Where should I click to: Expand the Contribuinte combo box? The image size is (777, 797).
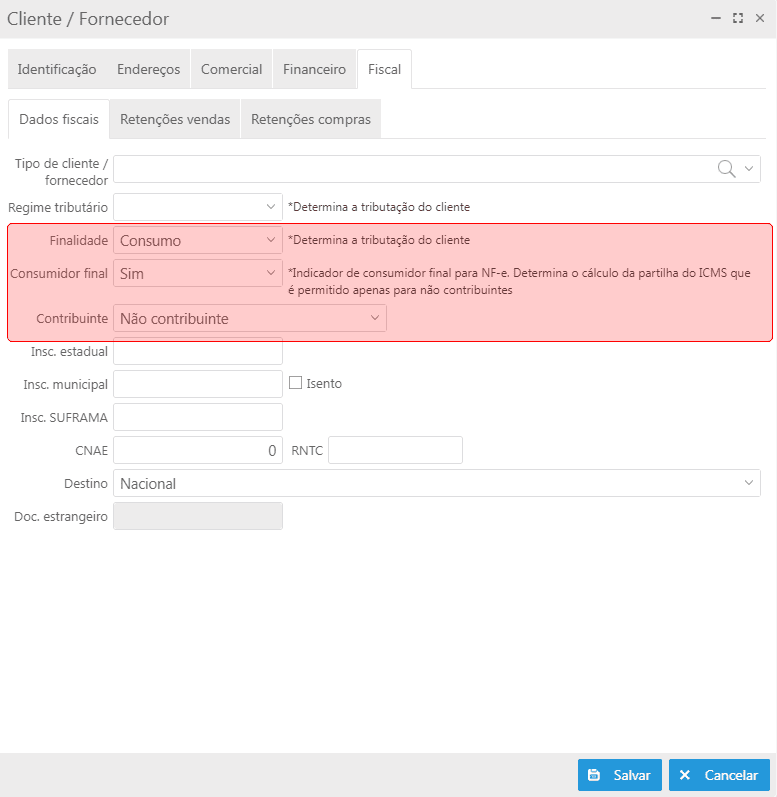[250, 318]
